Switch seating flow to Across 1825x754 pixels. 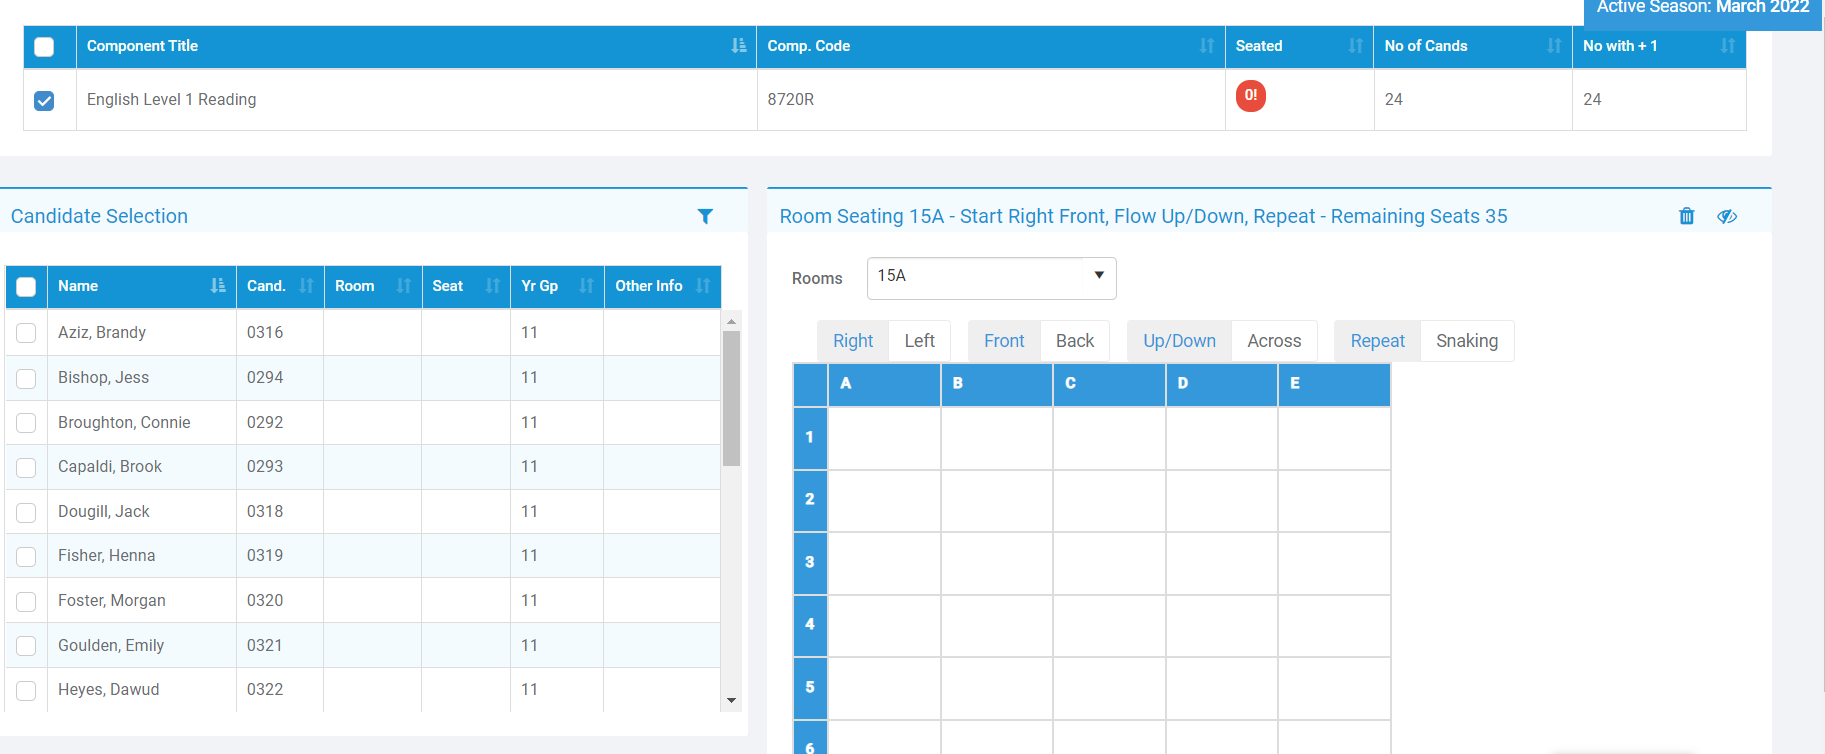[x=1273, y=341]
